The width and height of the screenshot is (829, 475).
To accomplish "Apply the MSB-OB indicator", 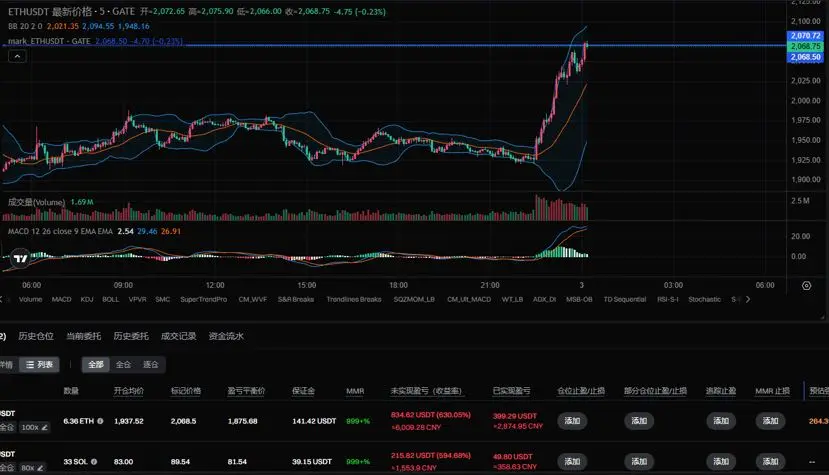I will pyautogui.click(x=579, y=299).
